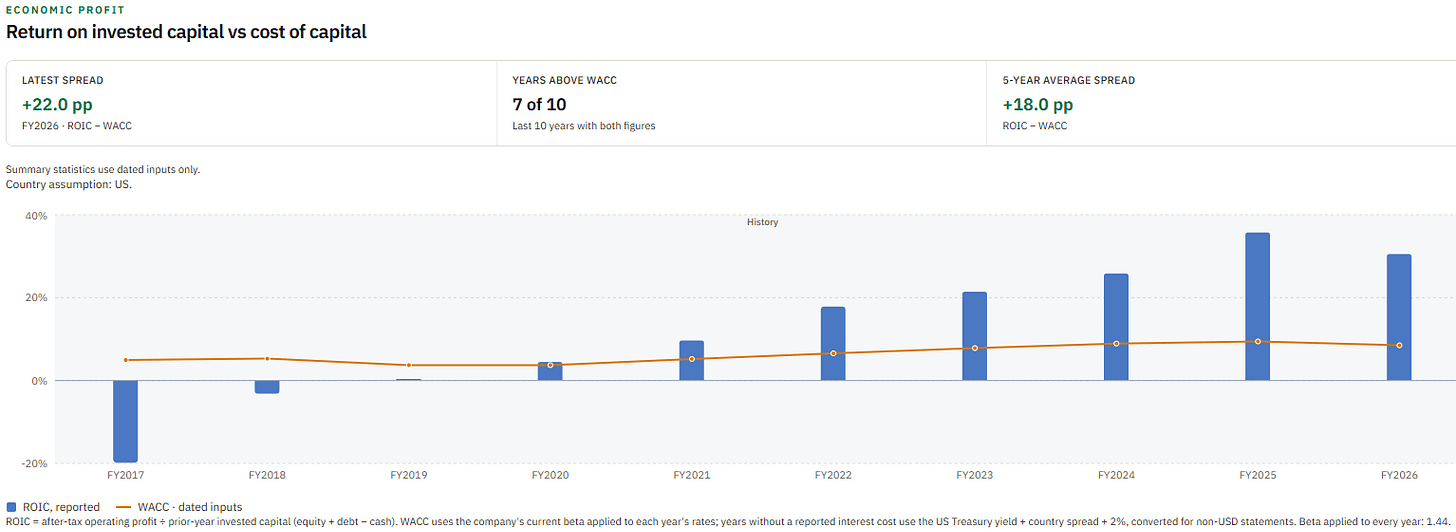Click the Country assumption: US. note

tap(69, 185)
